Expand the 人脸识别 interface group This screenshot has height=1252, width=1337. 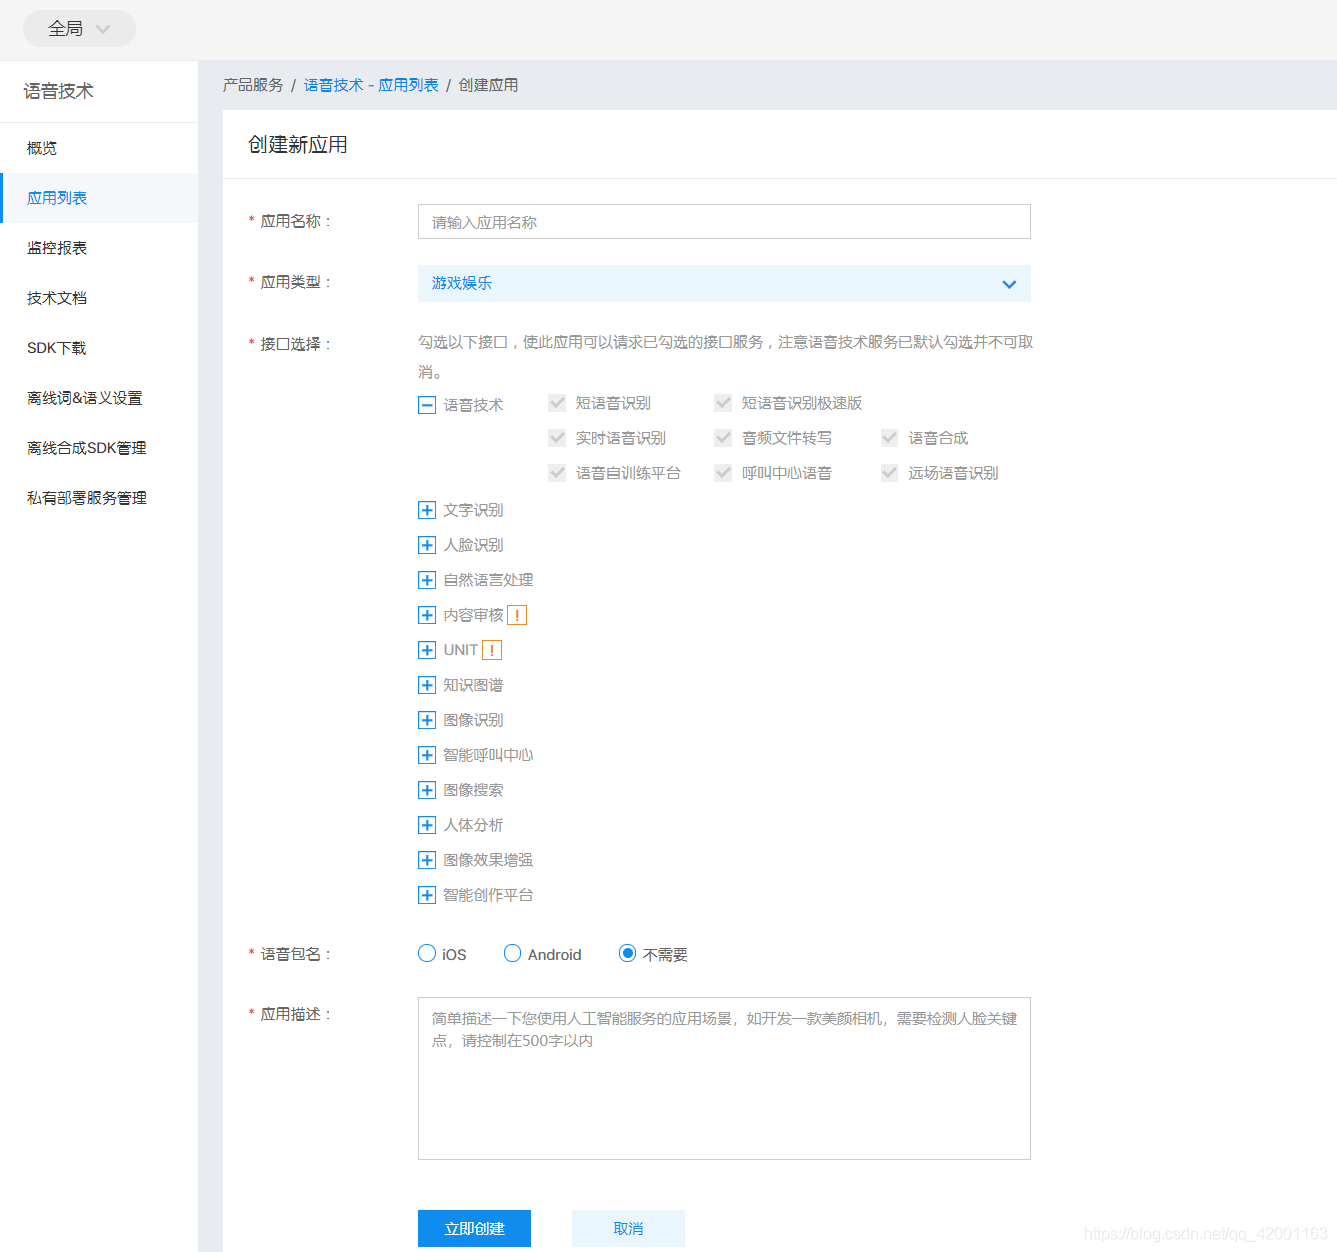(427, 545)
